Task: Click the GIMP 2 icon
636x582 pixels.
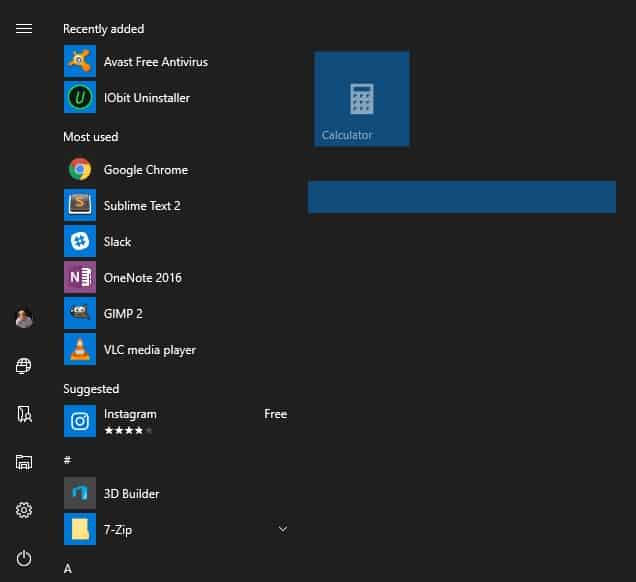Action: [x=80, y=313]
